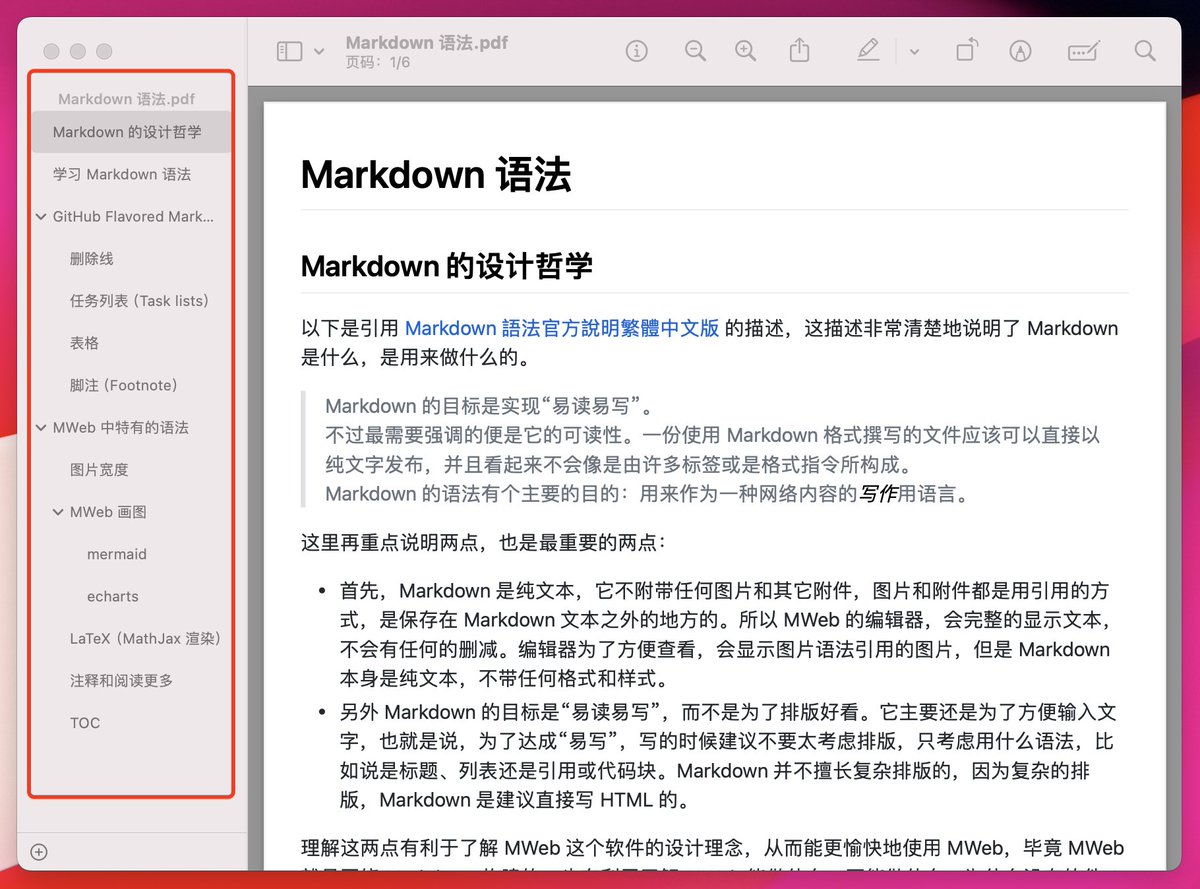This screenshot has height=889, width=1200.
Task: Open the Search magnifier icon
Action: pos(1145,51)
